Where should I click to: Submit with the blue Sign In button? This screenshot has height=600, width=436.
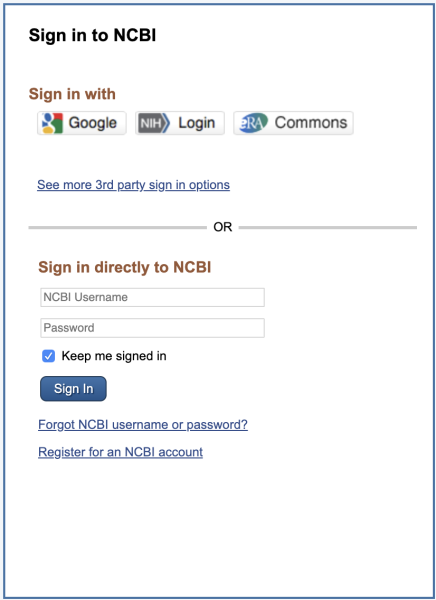click(x=73, y=389)
